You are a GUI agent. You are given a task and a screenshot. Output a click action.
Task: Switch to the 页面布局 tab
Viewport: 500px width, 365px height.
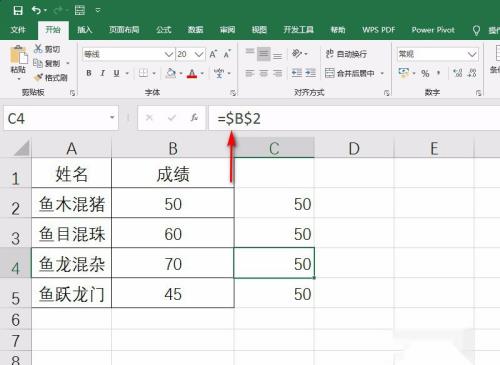coord(124,30)
